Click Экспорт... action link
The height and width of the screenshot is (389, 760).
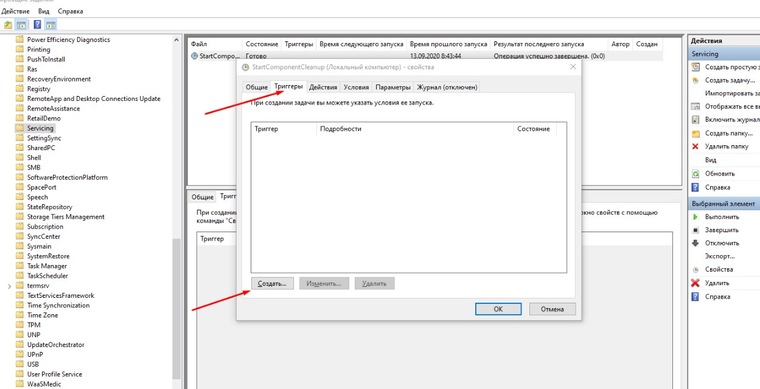720,256
